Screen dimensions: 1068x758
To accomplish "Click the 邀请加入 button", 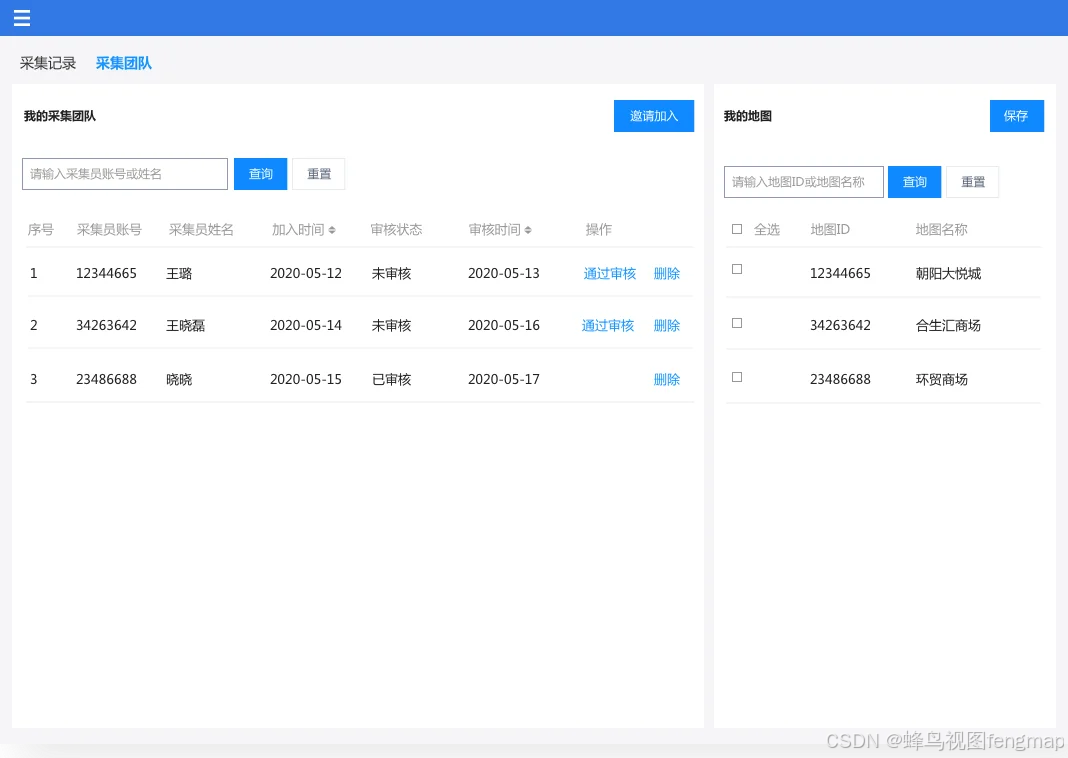I will [654, 116].
